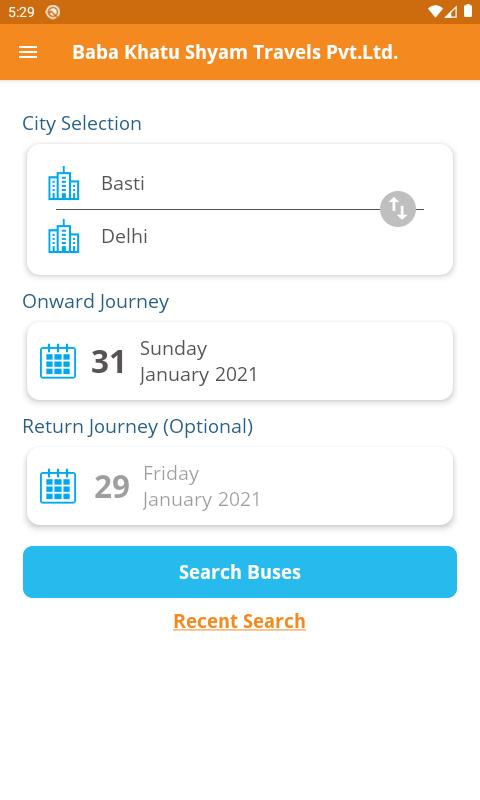Tap the cellular signal status icon

pyautogui.click(x=451, y=11)
